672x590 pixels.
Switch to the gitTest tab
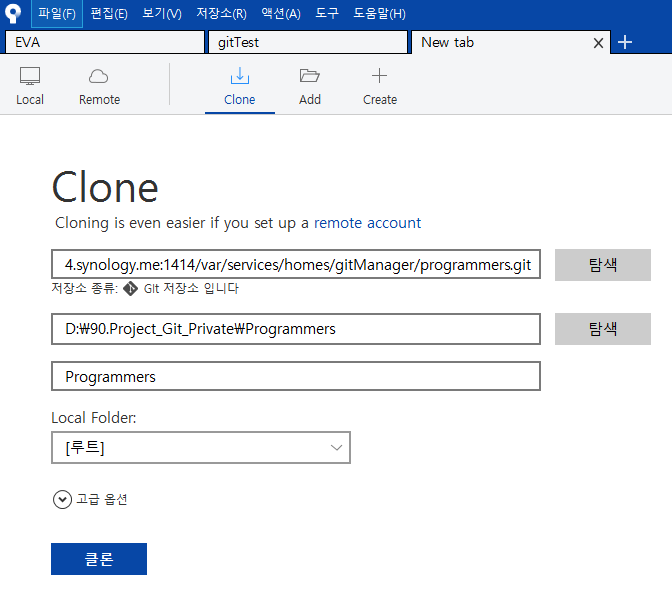(308, 43)
